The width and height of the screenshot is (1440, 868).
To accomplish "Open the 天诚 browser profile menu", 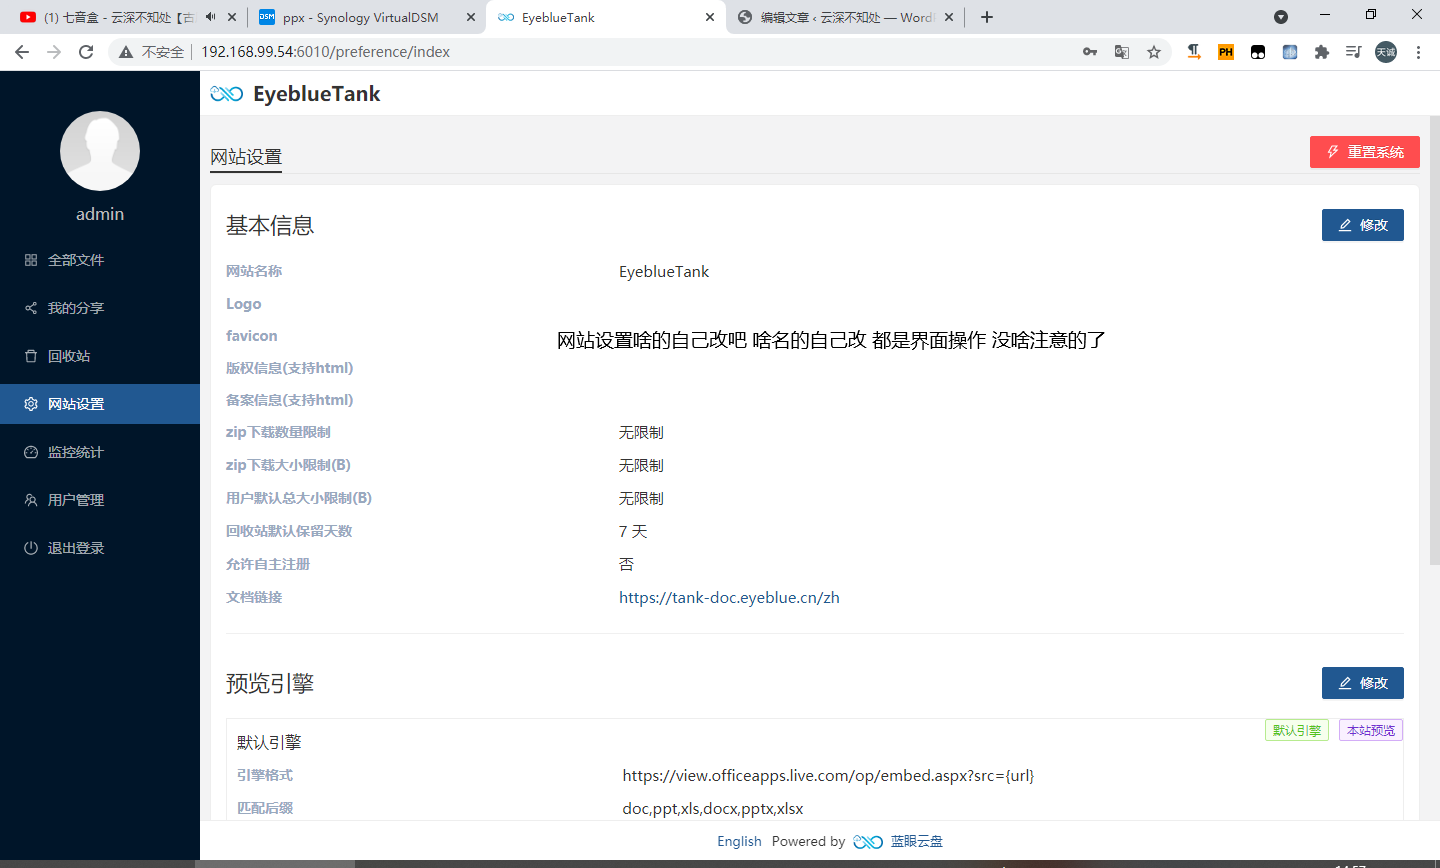I will coord(1386,51).
